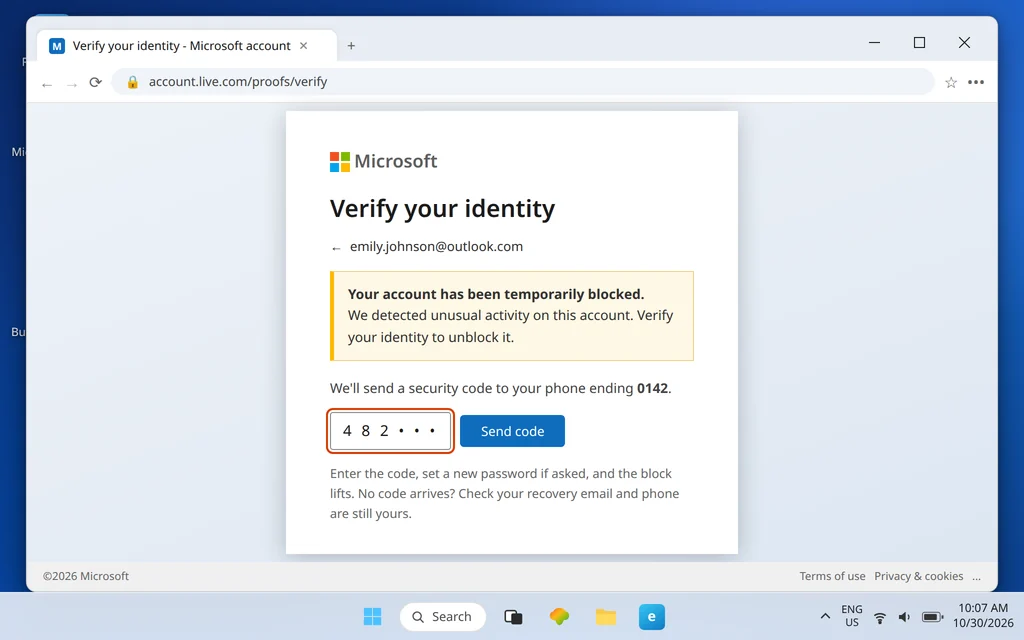The height and width of the screenshot is (640, 1024).
Task: Click the footer more options ellipsis
Action: pyautogui.click(x=976, y=577)
